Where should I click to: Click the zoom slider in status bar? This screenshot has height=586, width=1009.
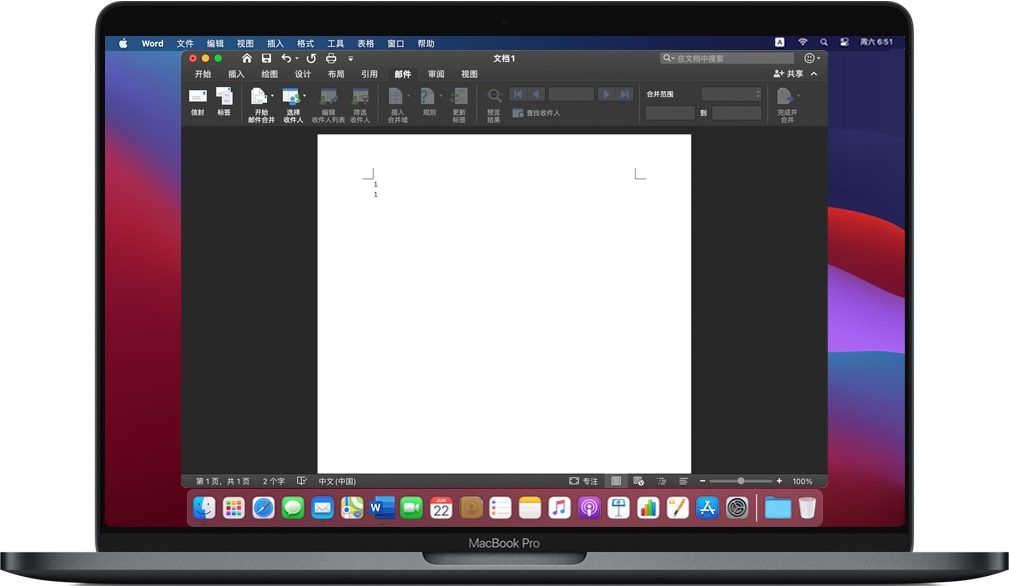[x=740, y=481]
